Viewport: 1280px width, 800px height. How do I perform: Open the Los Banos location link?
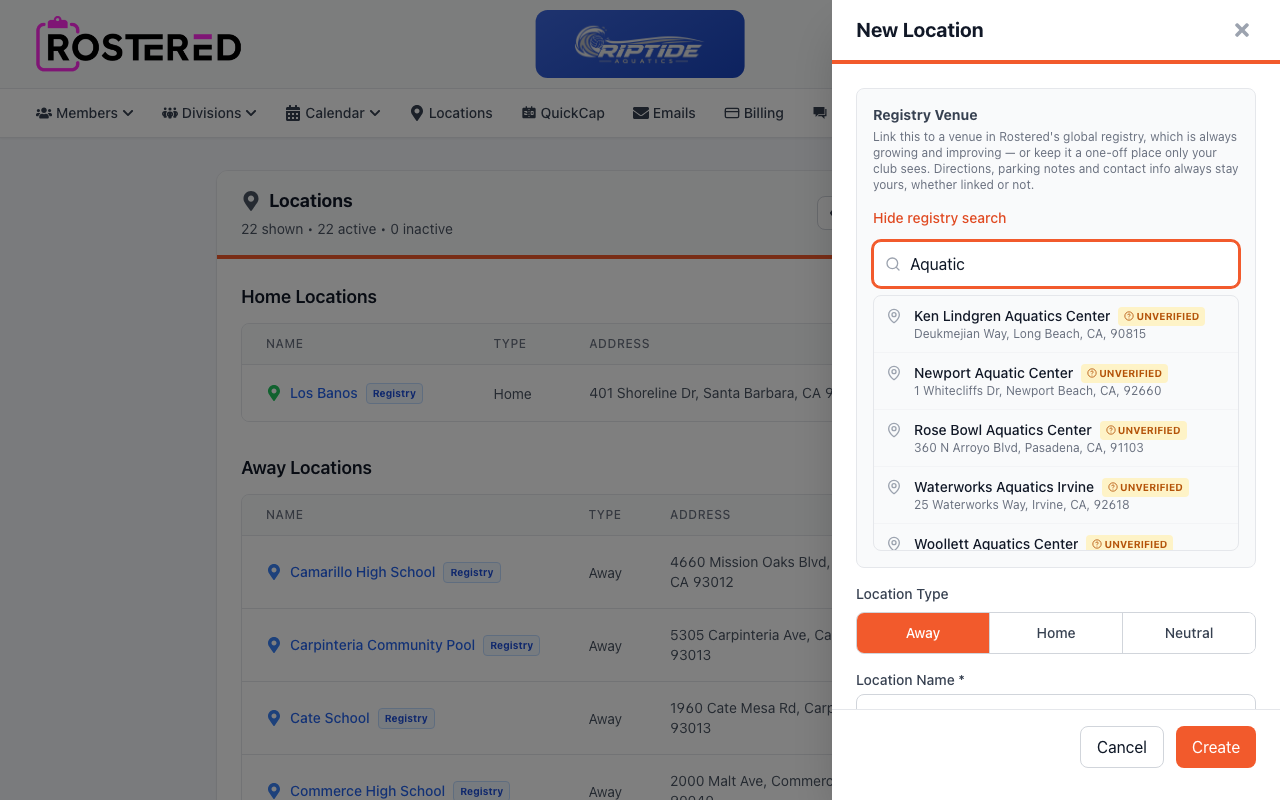(x=324, y=393)
